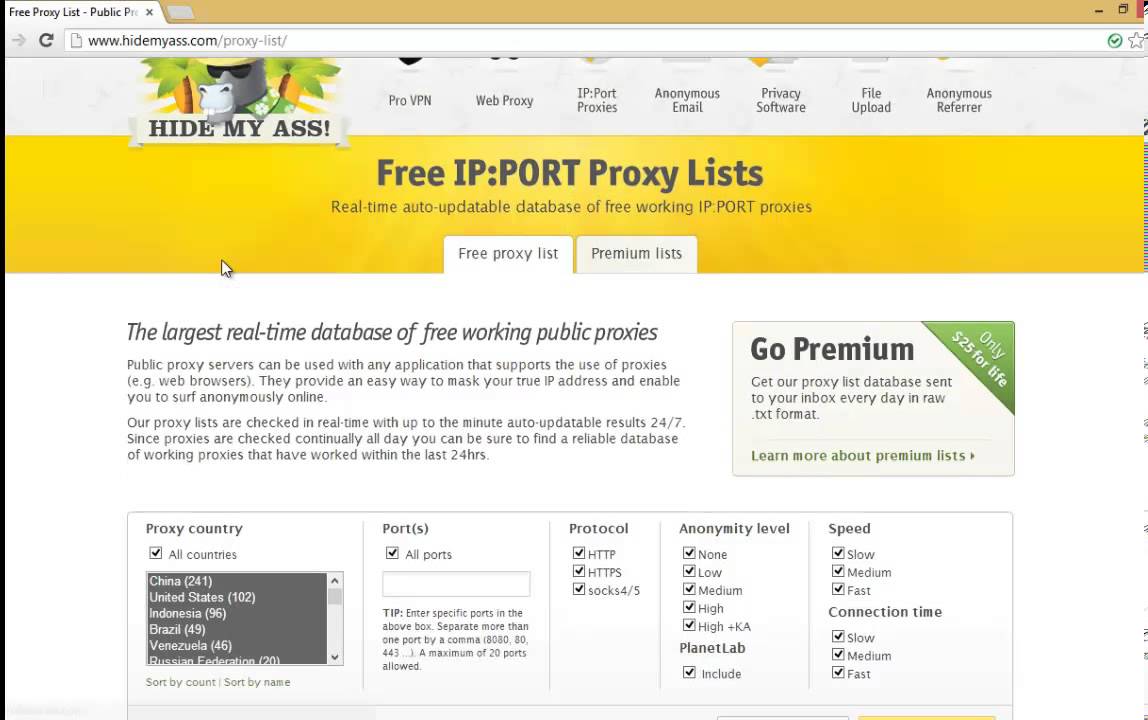The height and width of the screenshot is (720, 1148).
Task: Open Anonymous Email navigation item
Action: coord(687,100)
